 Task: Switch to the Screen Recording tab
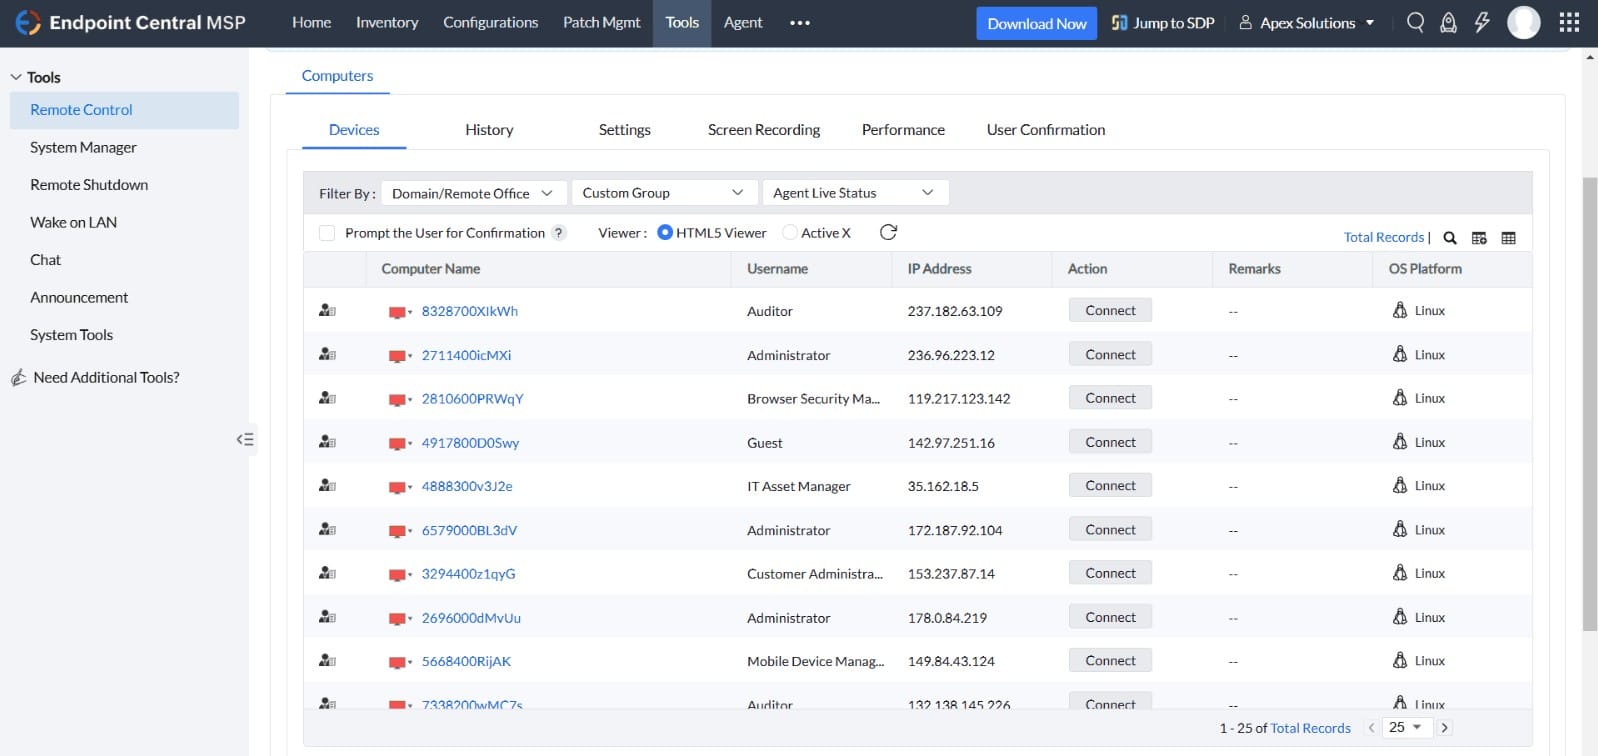coord(764,130)
